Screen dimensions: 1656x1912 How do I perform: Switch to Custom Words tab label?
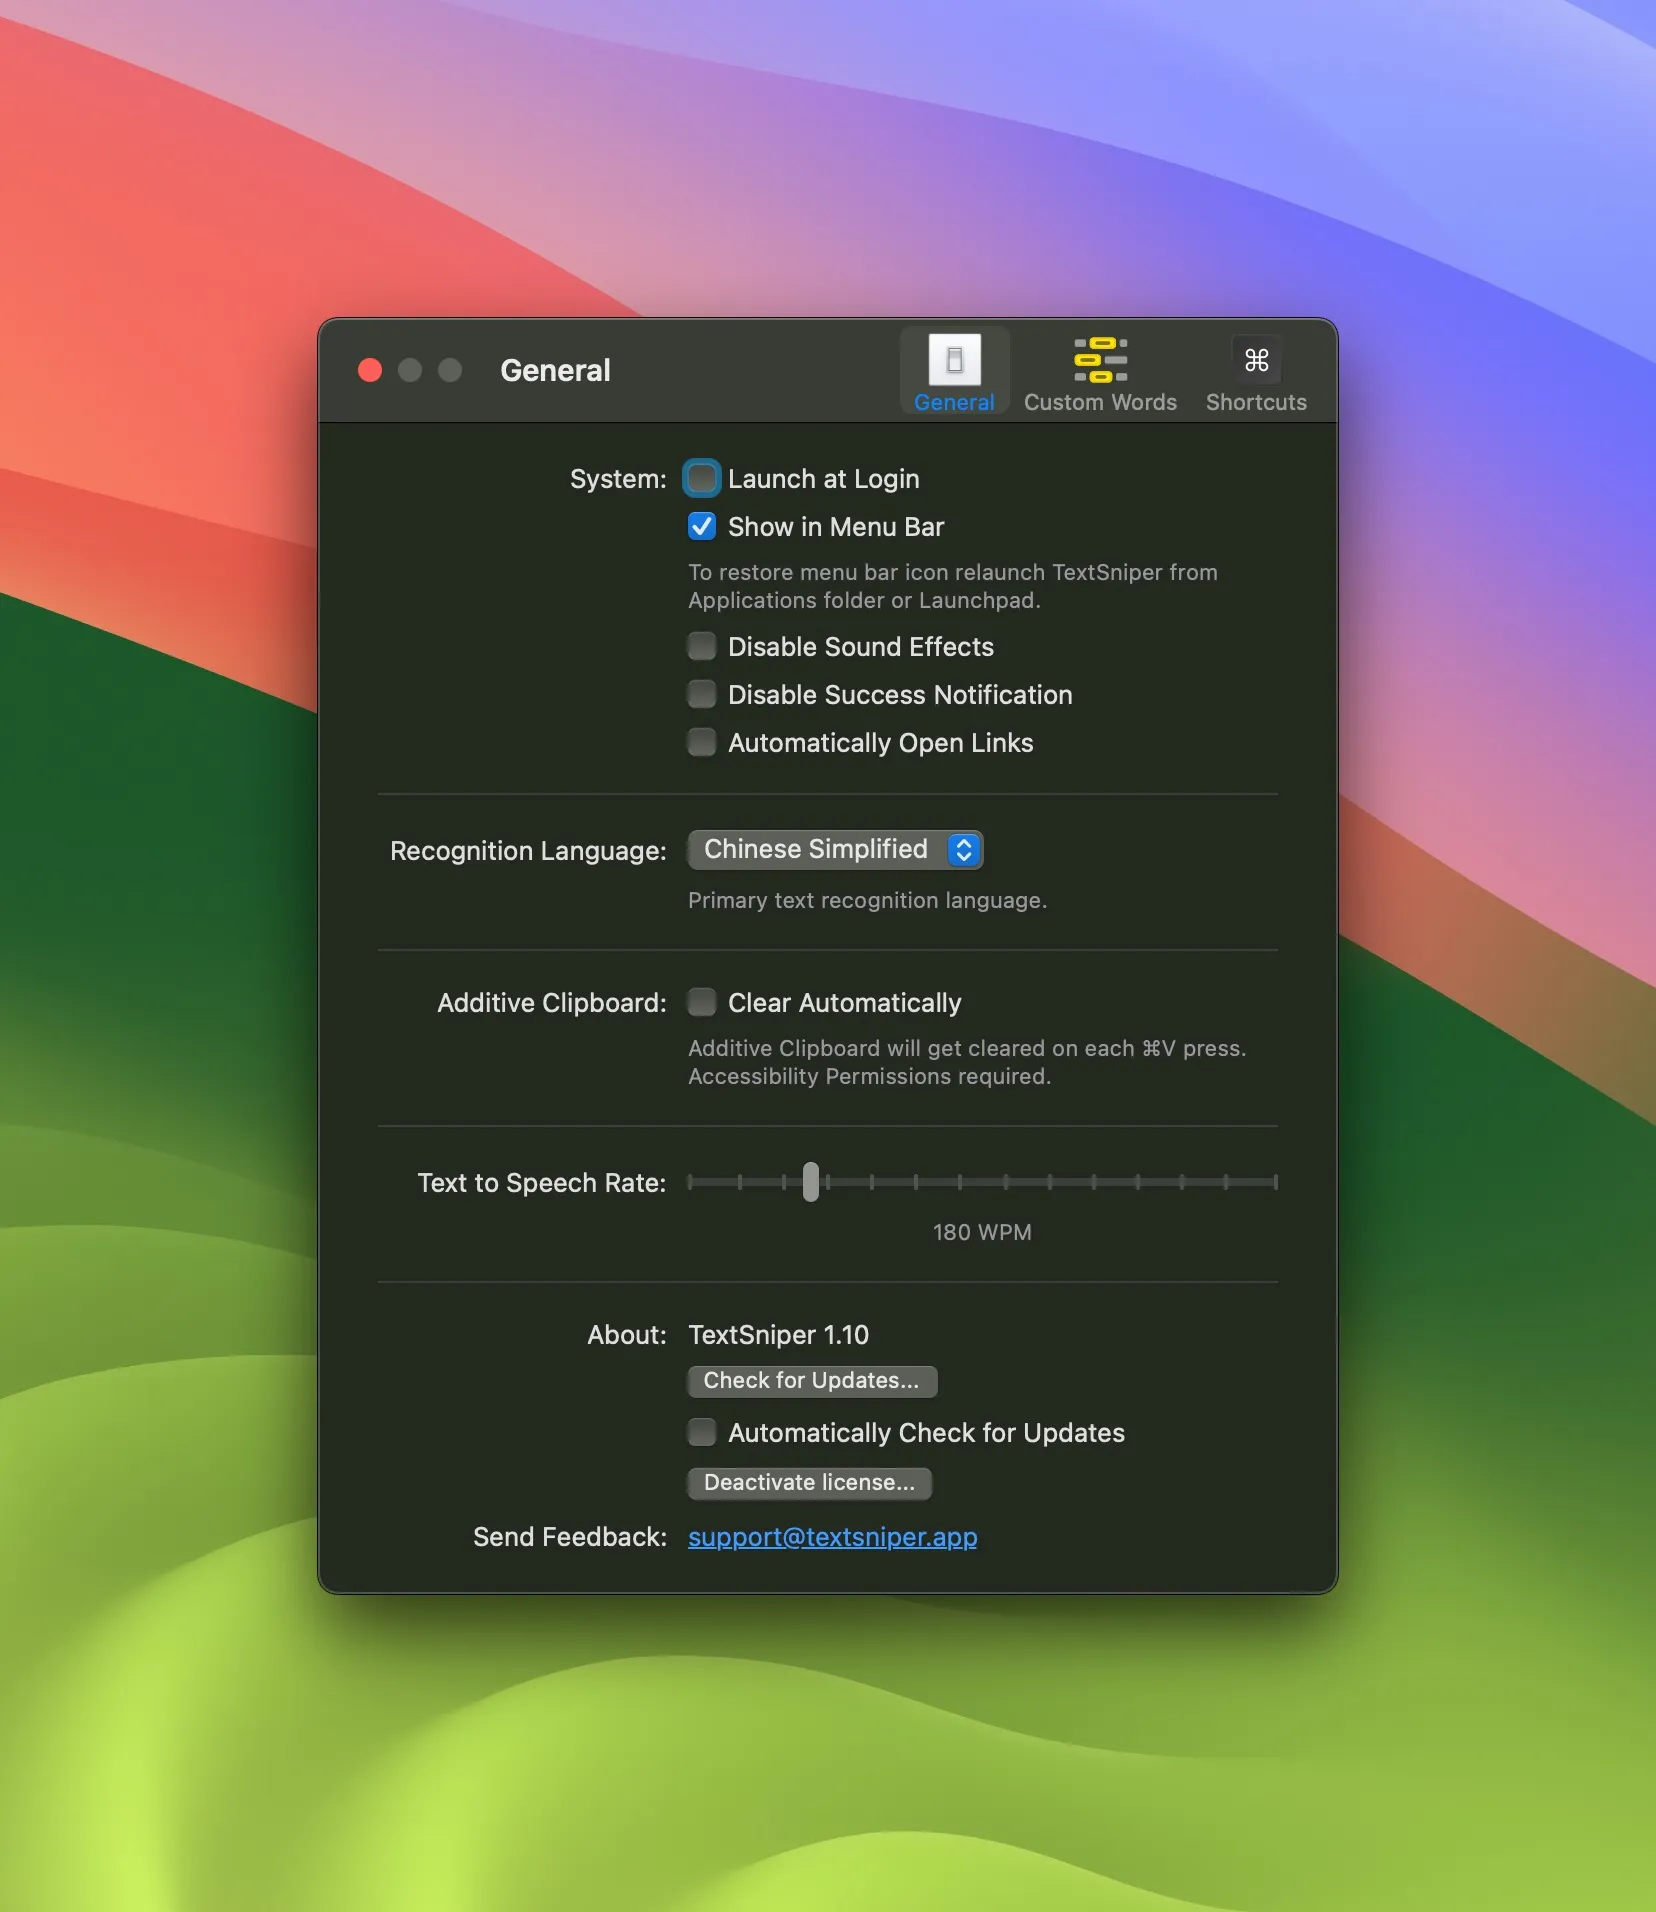[1100, 402]
